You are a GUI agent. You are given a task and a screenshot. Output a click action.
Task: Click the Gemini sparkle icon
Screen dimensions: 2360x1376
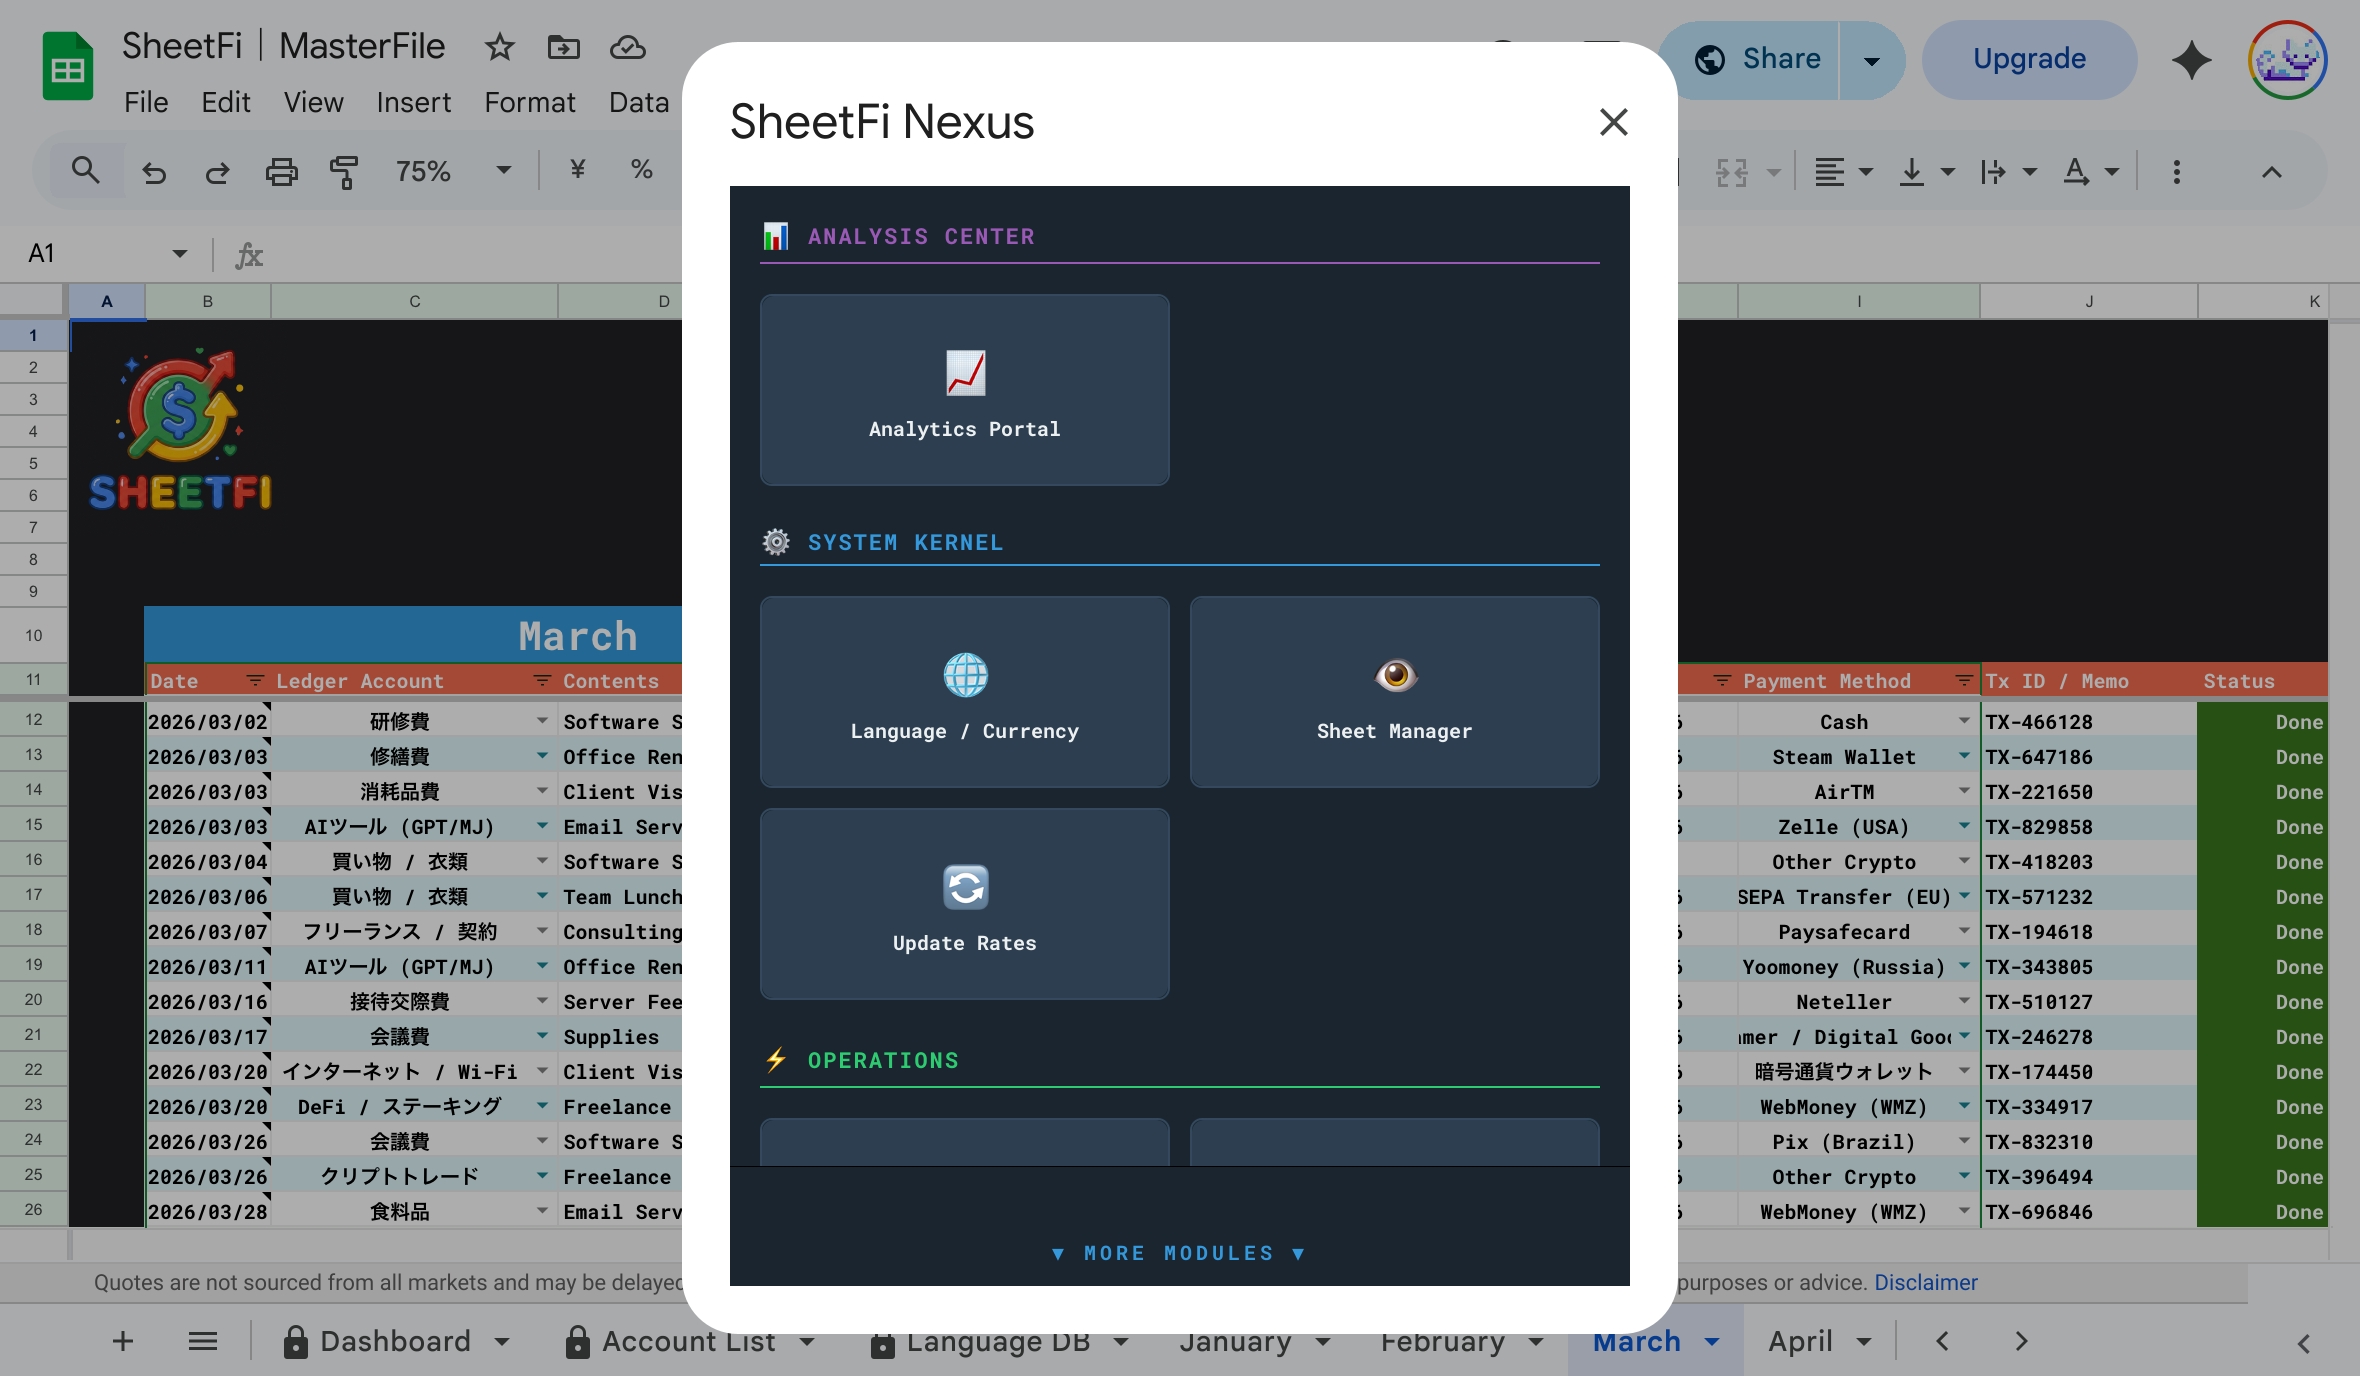[2191, 60]
